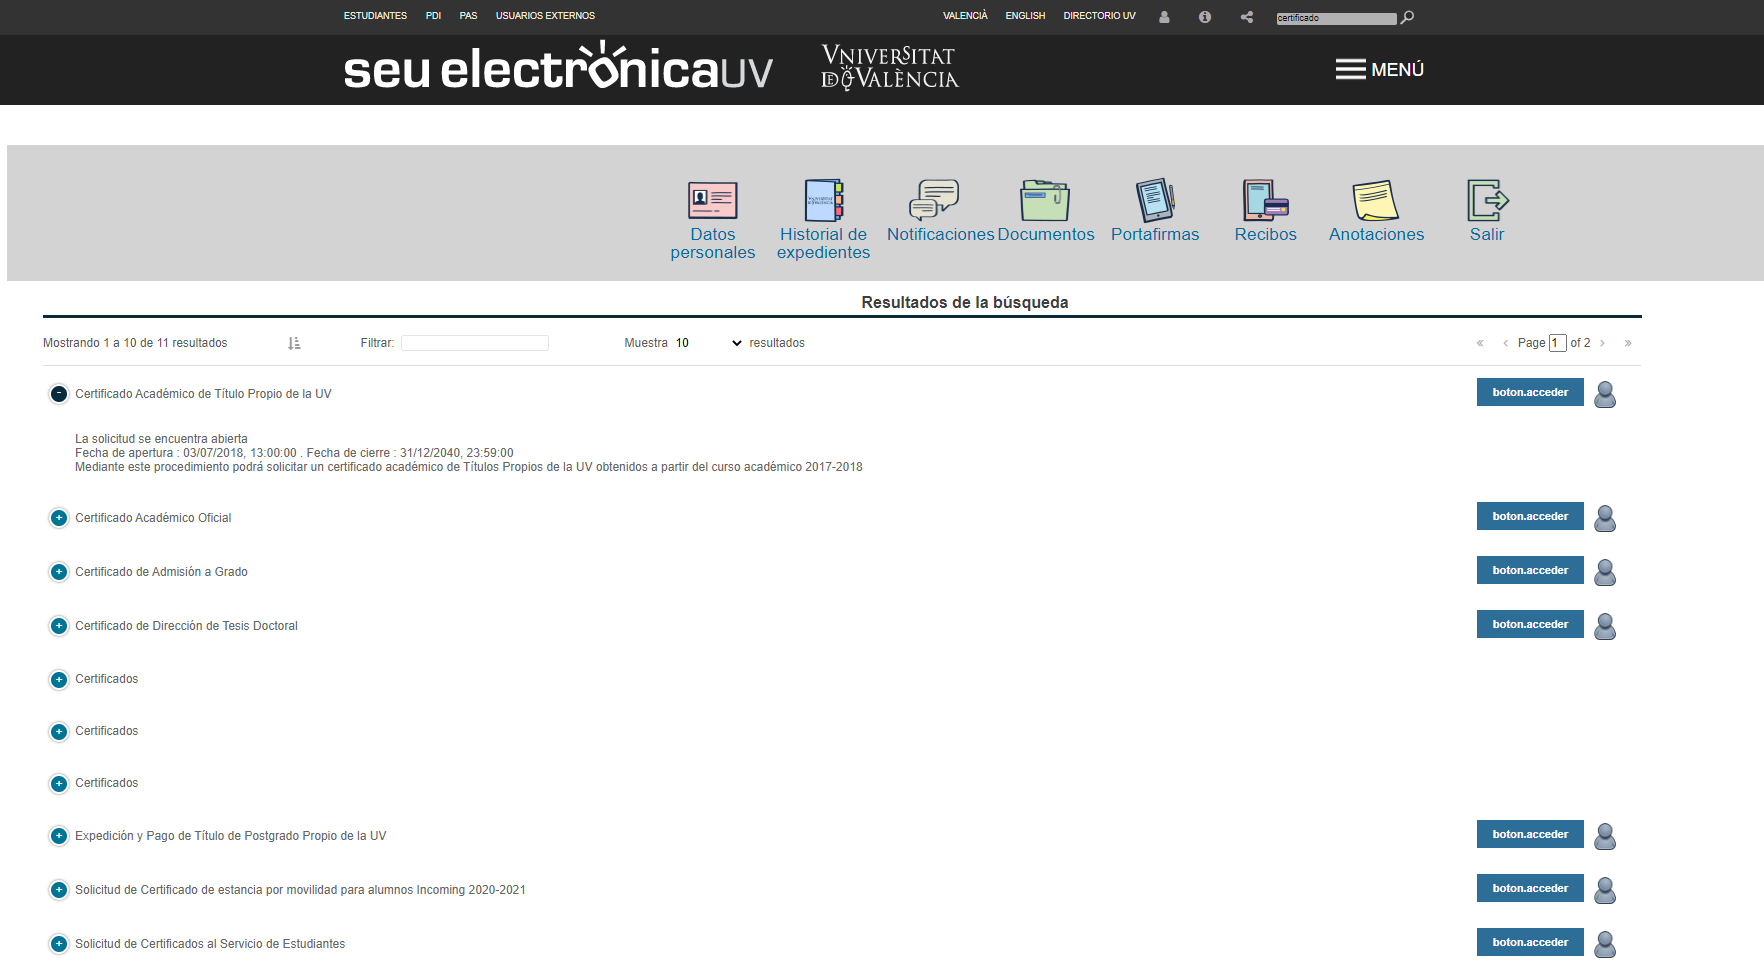The image size is (1764, 963).
Task: Open Historial de expedientes icon
Action: [823, 201]
